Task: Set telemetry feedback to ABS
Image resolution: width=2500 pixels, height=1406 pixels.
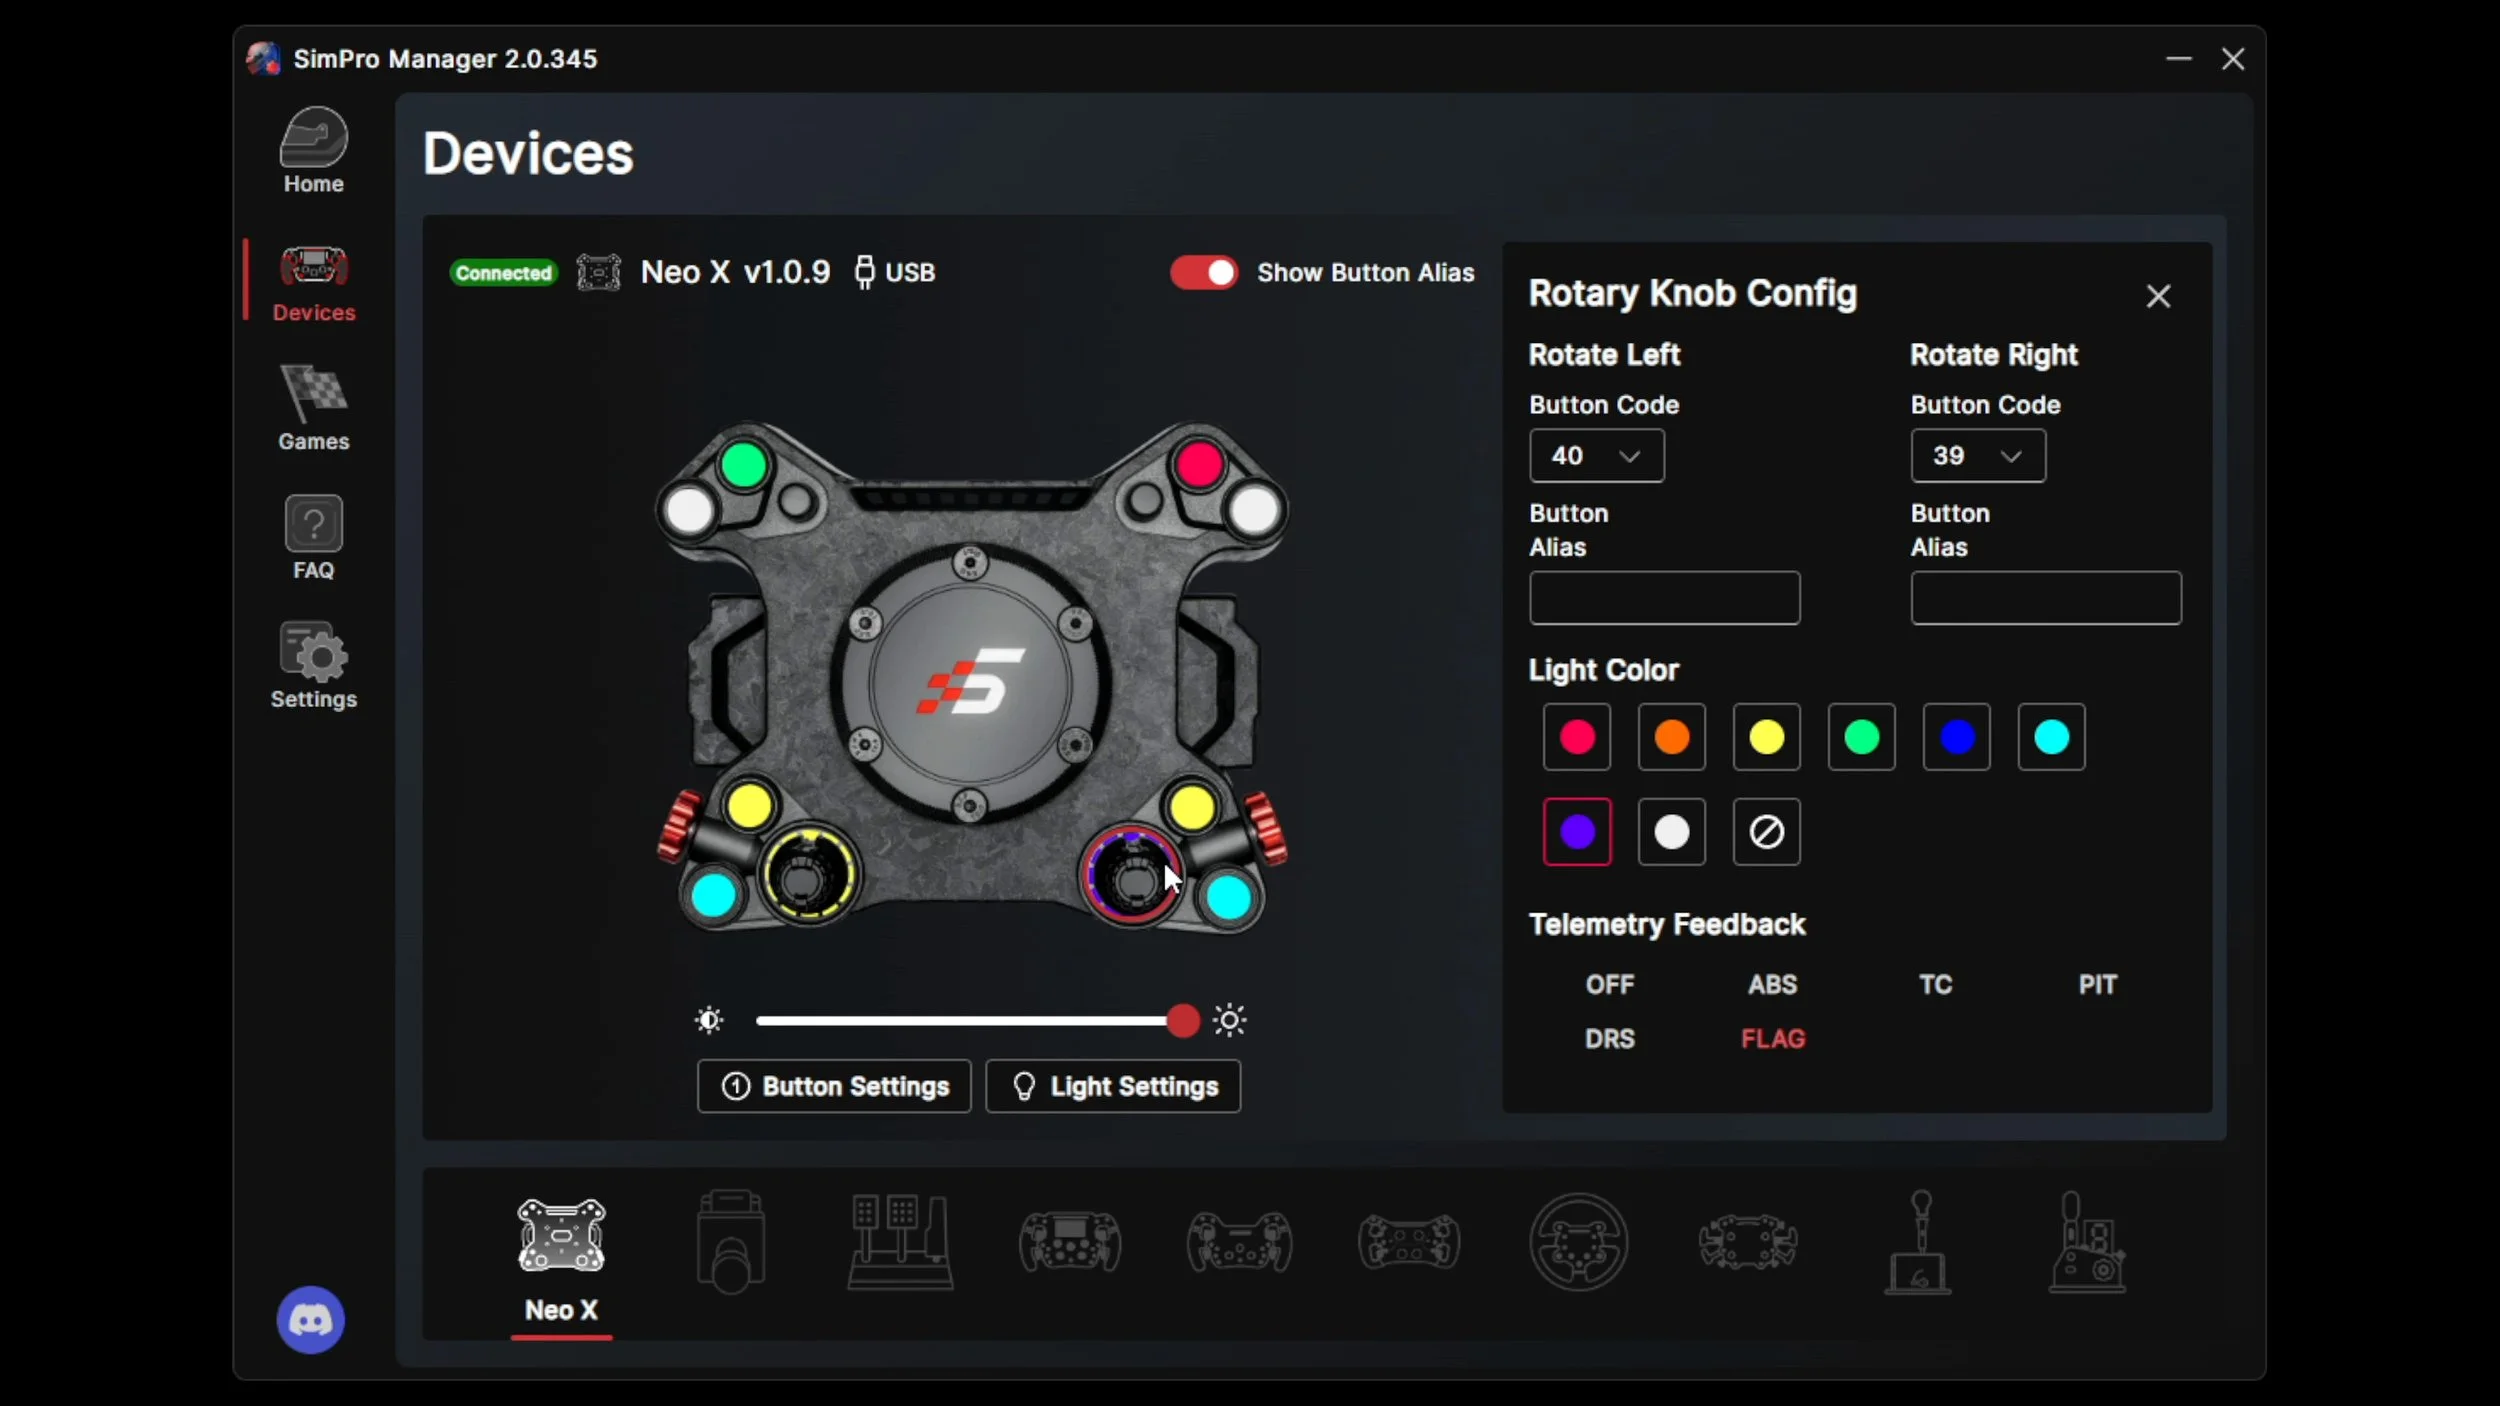Action: 1772,984
